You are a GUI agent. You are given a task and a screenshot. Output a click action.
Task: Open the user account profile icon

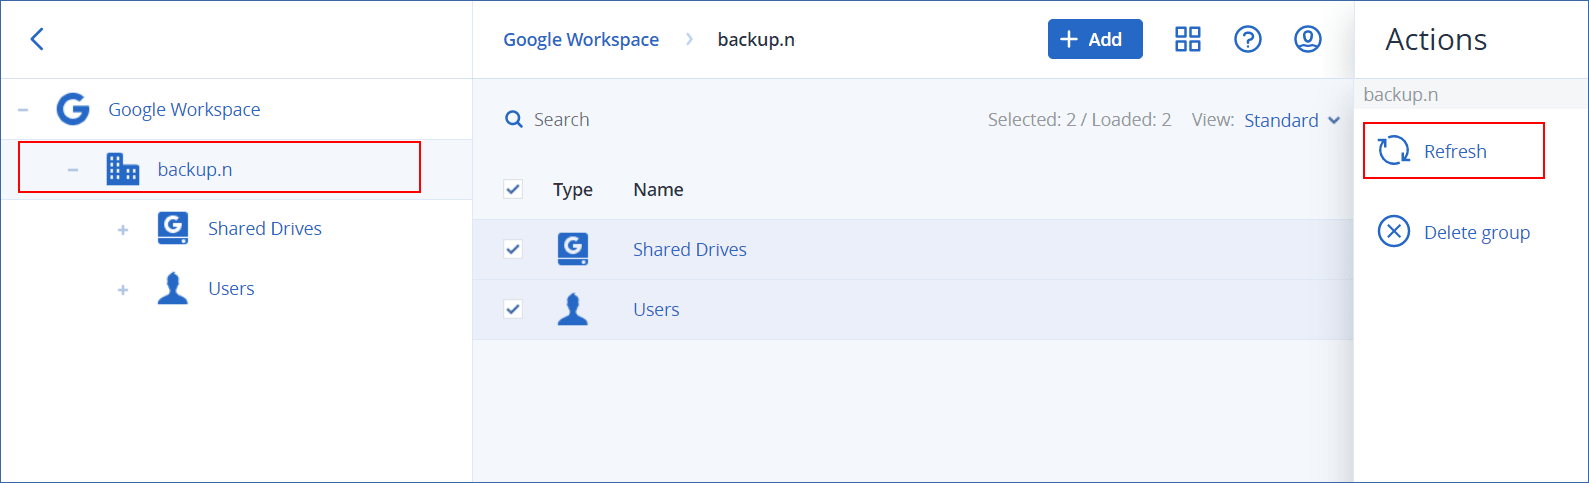(1307, 39)
